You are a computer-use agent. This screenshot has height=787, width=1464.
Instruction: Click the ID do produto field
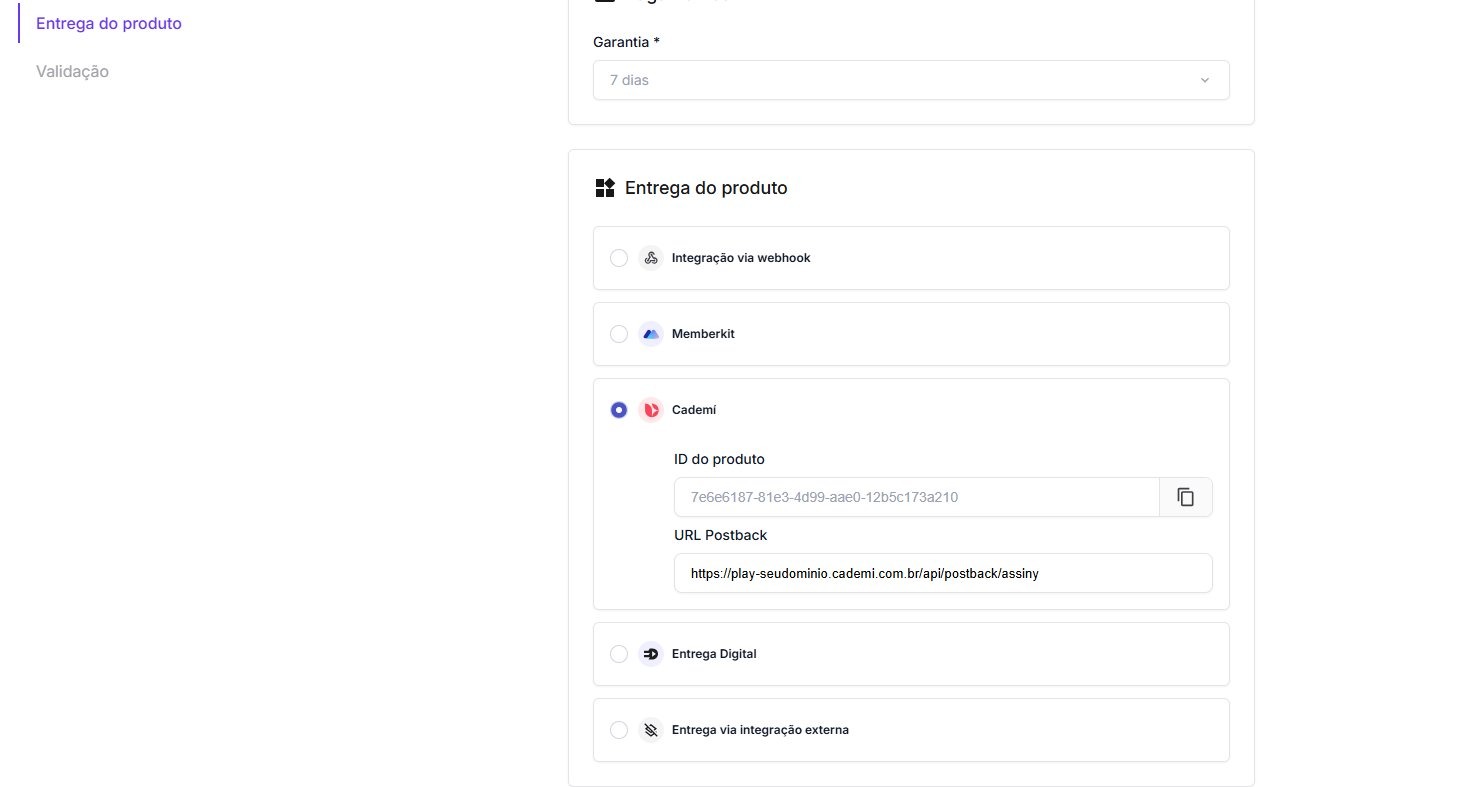tap(917, 497)
